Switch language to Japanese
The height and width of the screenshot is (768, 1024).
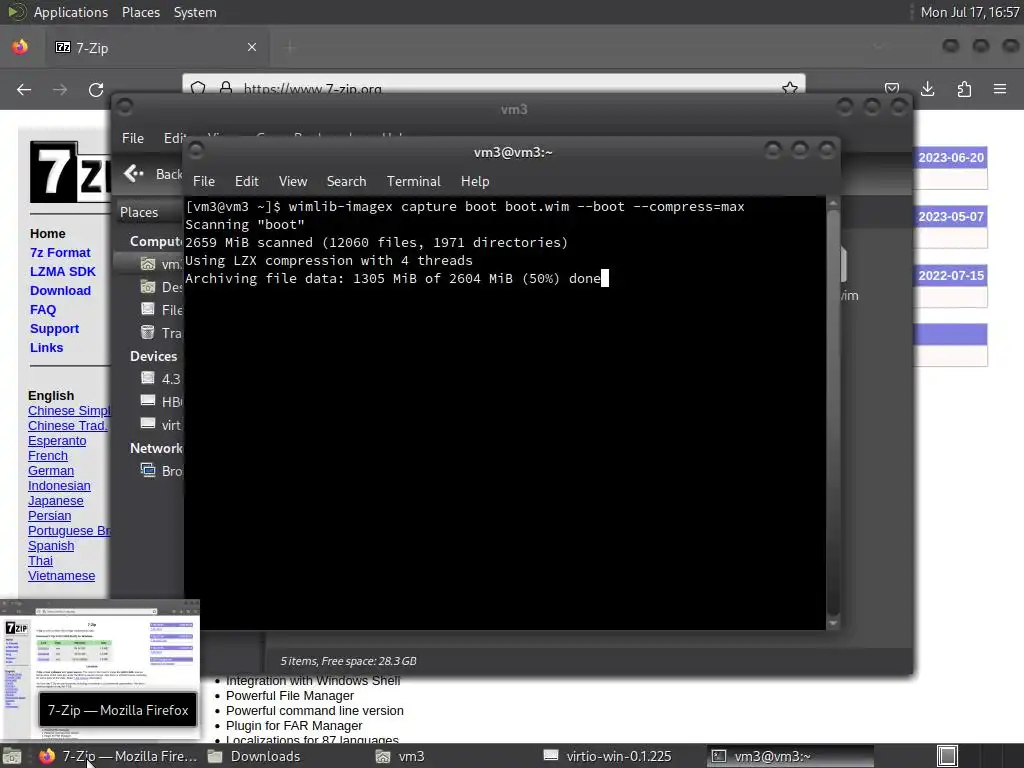[56, 501]
